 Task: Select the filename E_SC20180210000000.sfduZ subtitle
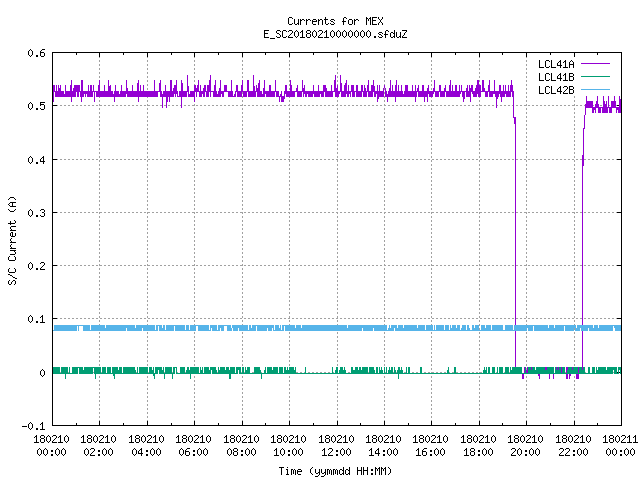pyautogui.click(x=335, y=34)
